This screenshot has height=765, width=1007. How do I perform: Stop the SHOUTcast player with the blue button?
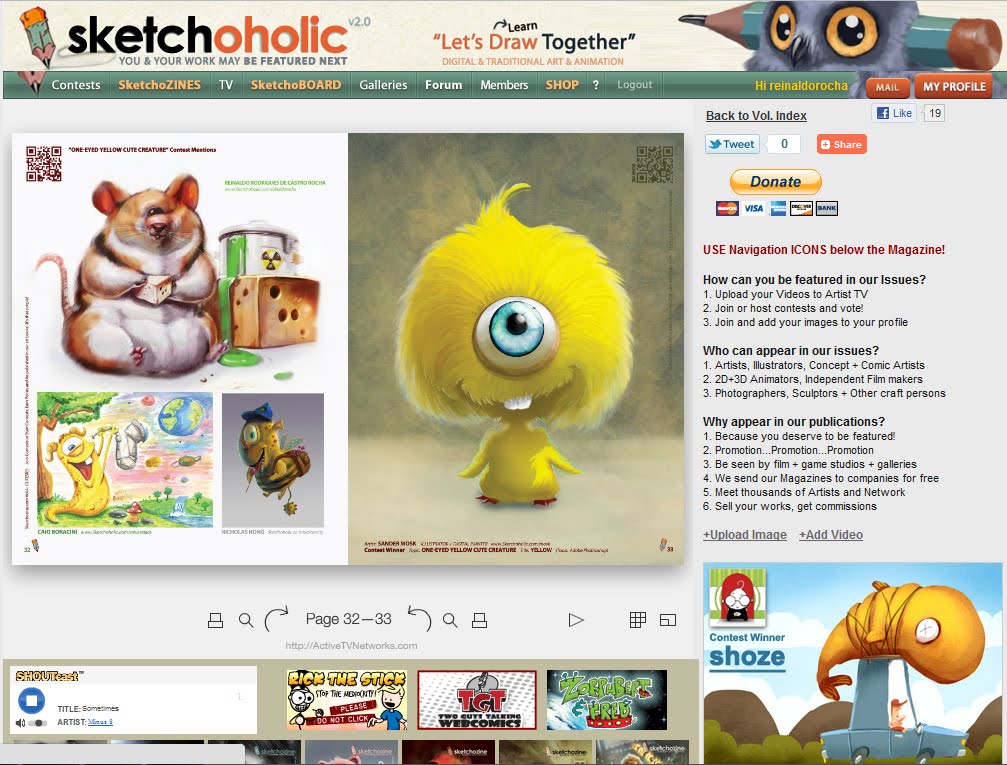click(31, 700)
